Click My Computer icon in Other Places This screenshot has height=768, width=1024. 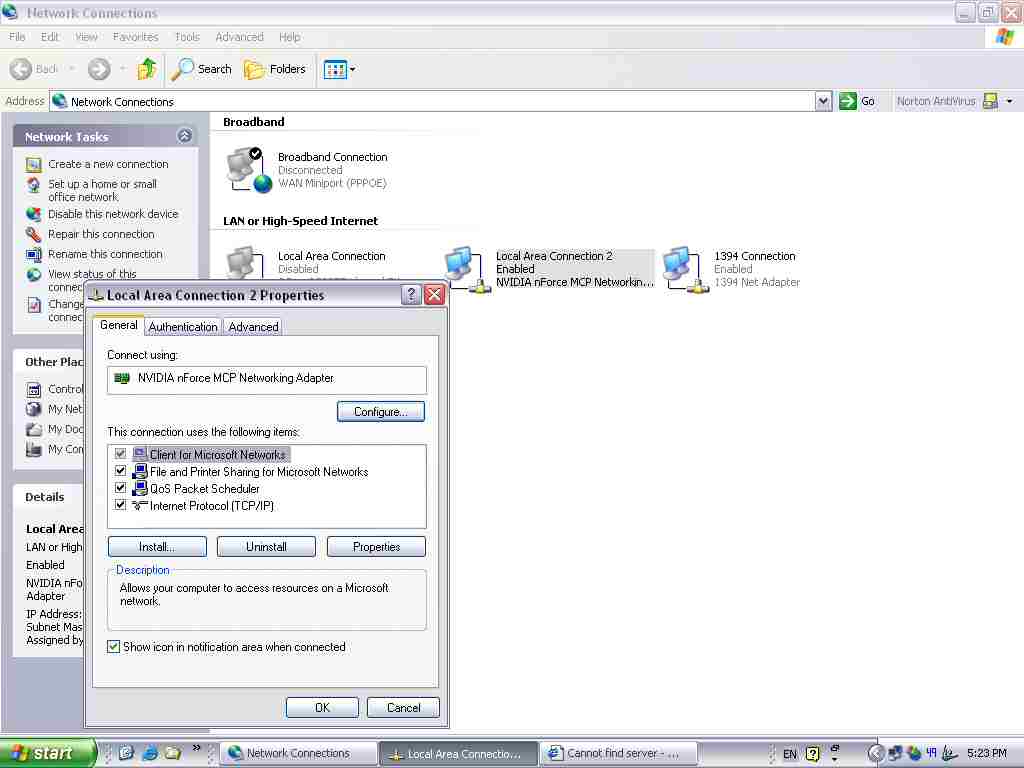coord(34,449)
